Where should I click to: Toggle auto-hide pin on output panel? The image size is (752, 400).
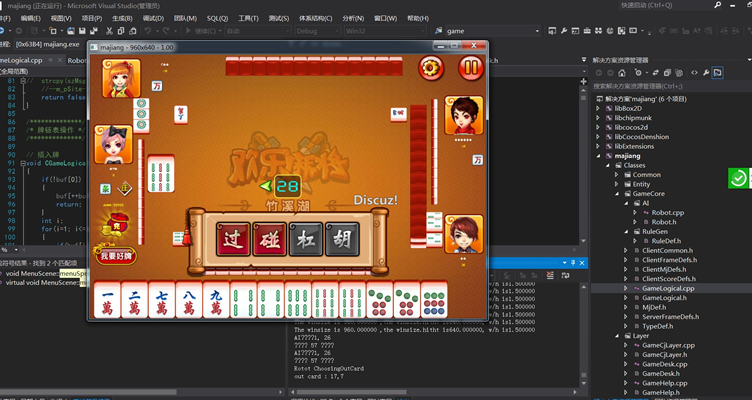coord(573,263)
